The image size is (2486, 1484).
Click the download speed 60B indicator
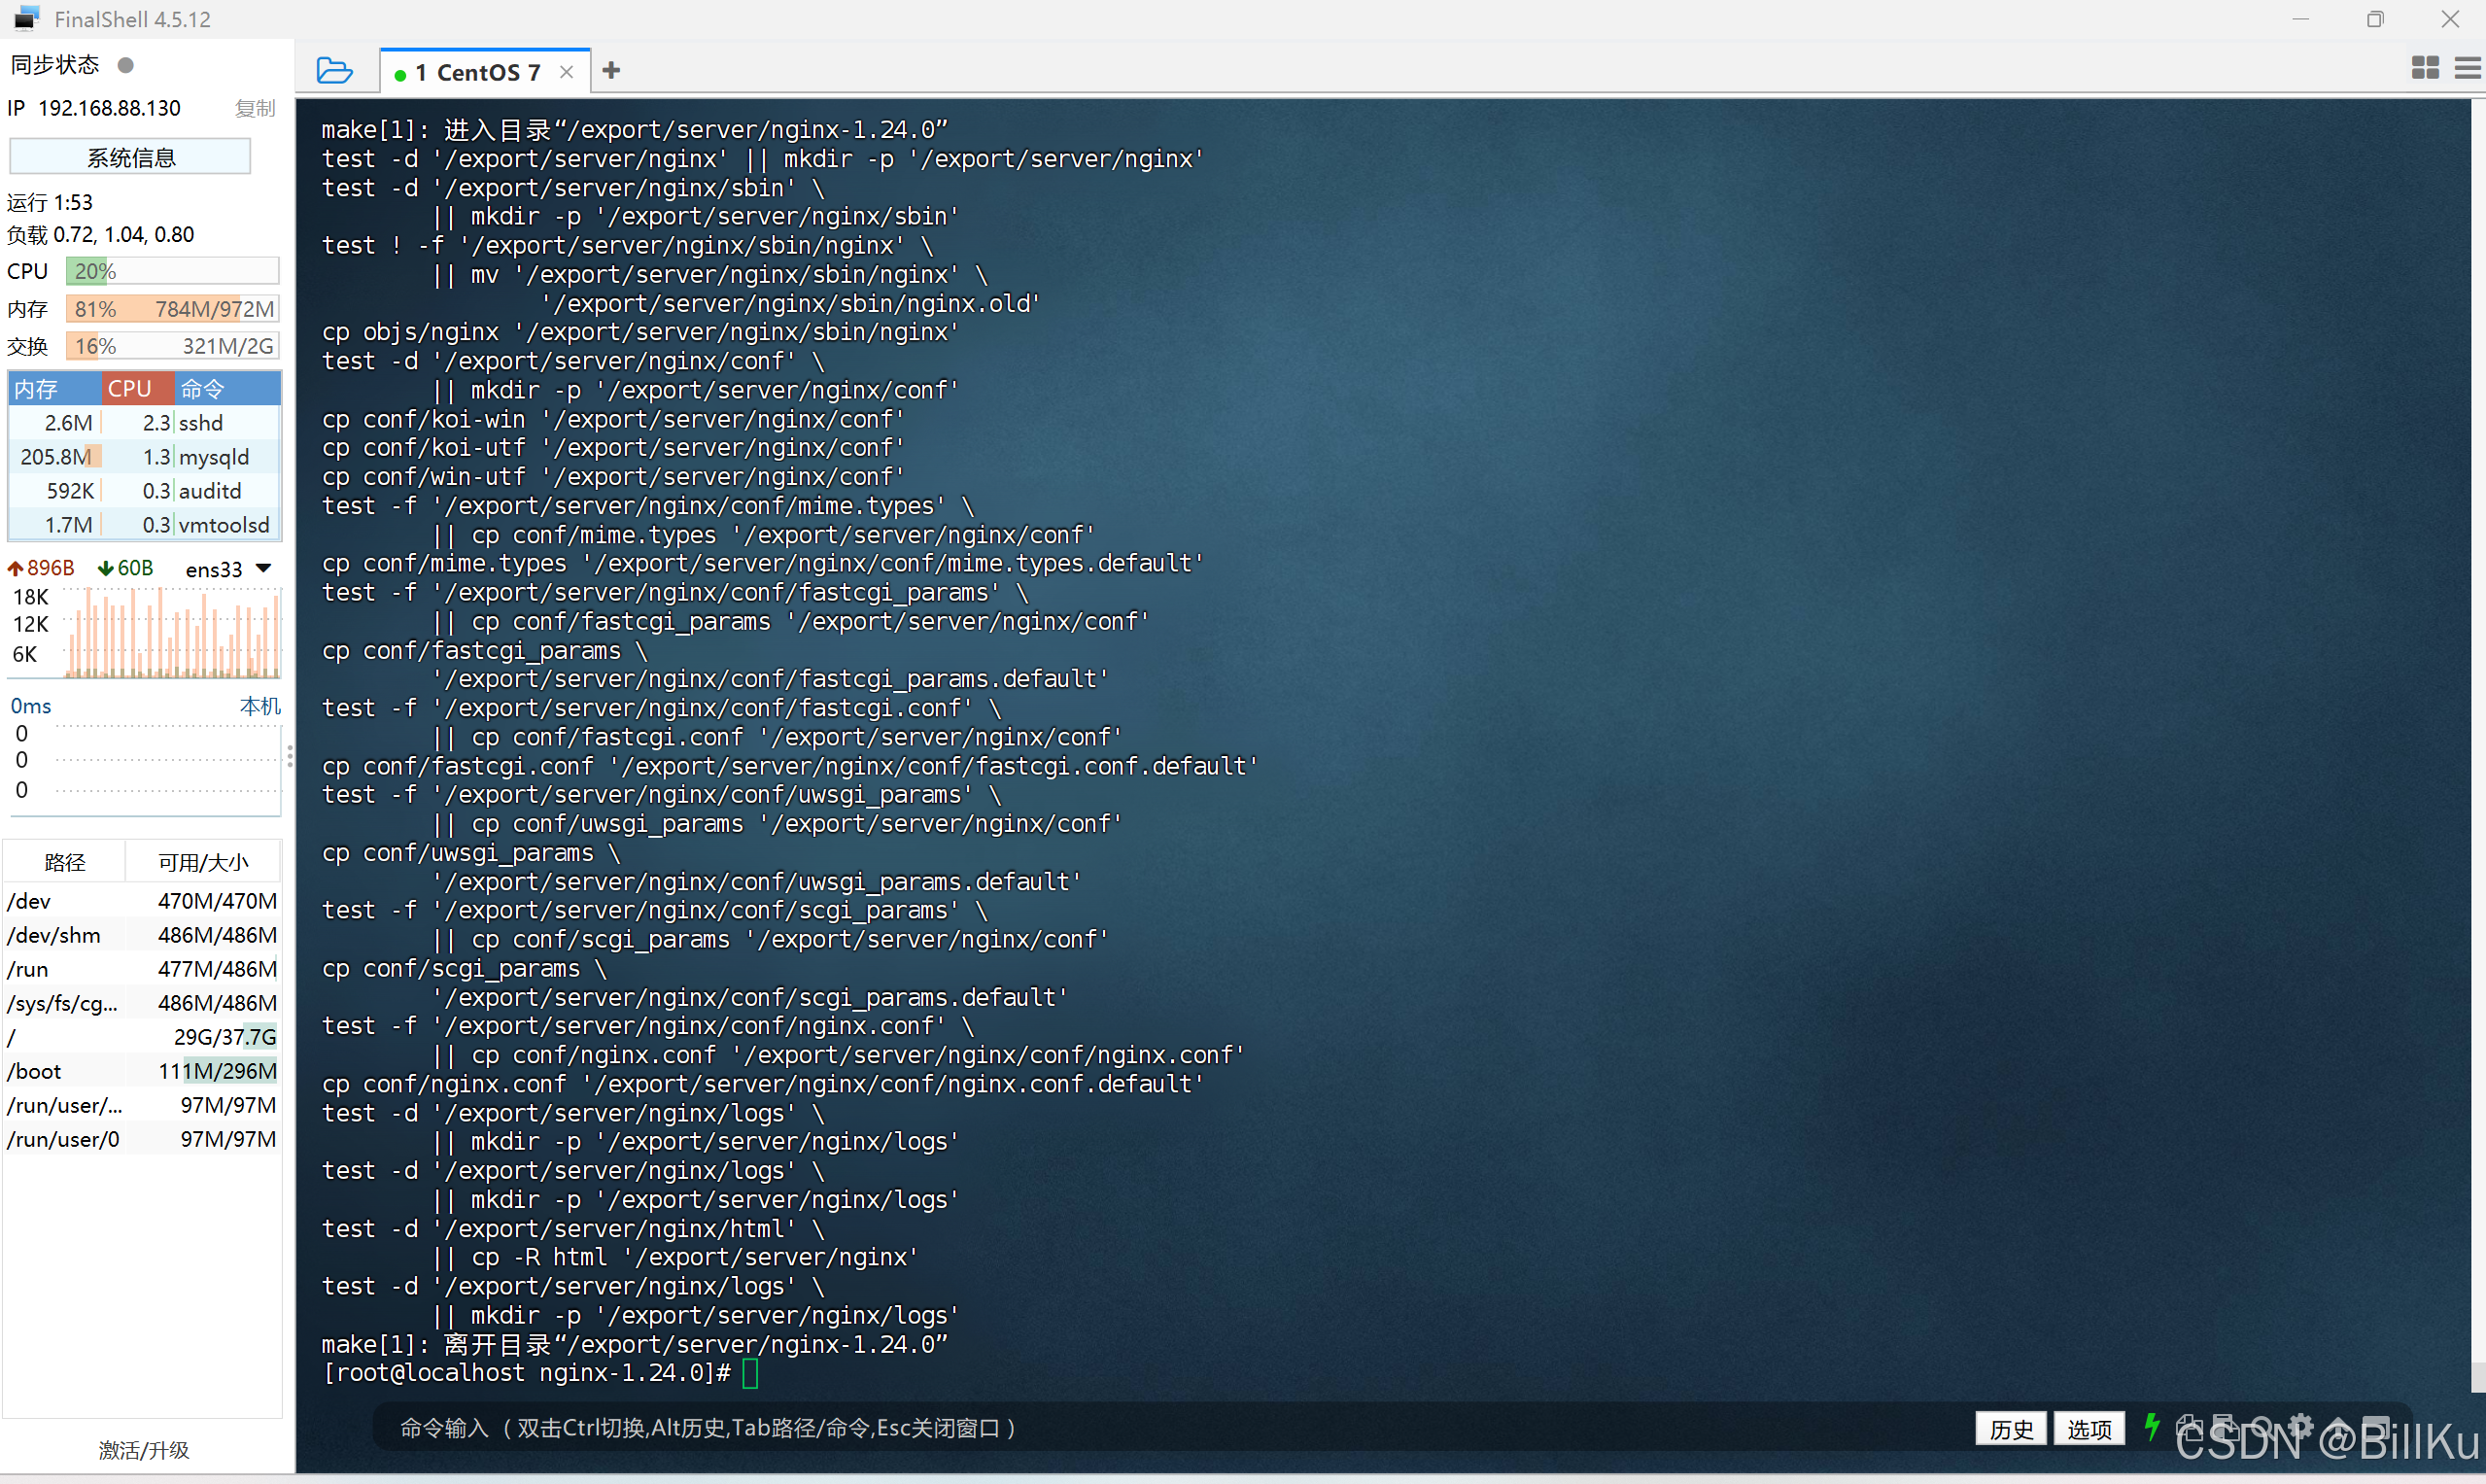[x=126, y=568]
